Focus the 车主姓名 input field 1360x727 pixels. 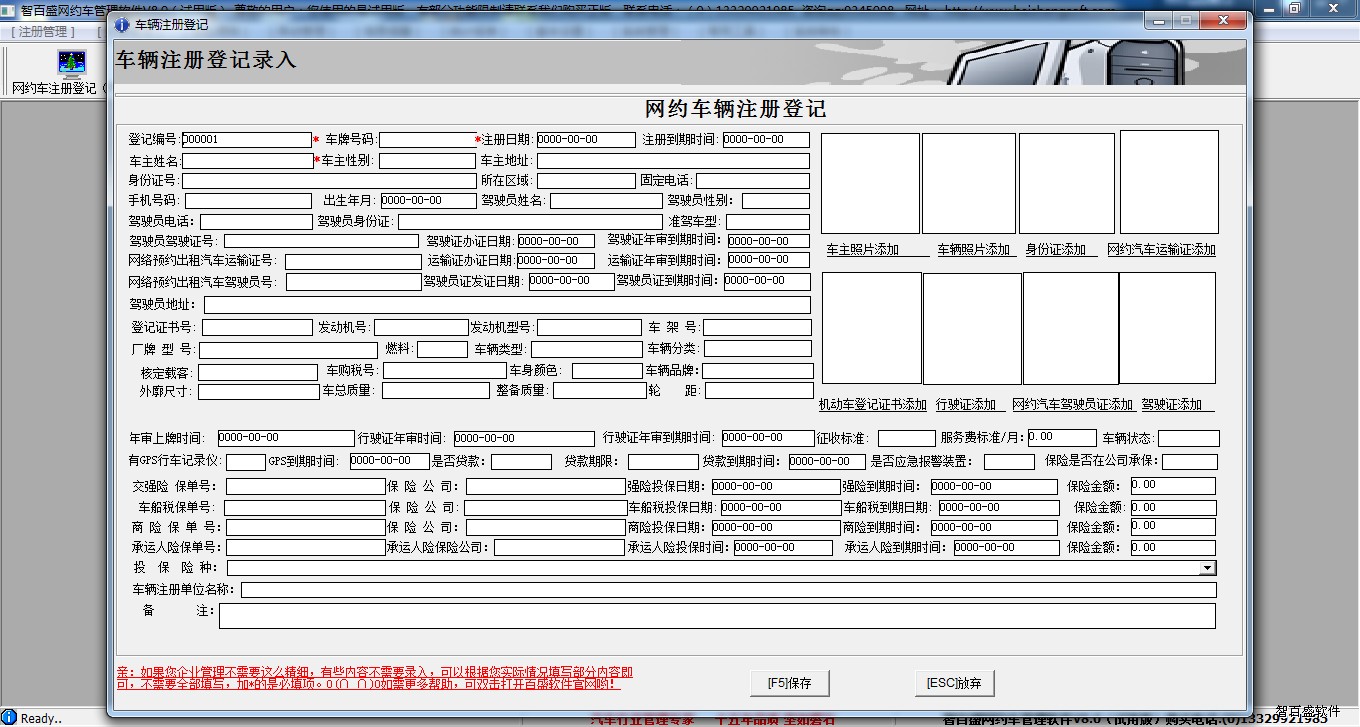[247, 160]
